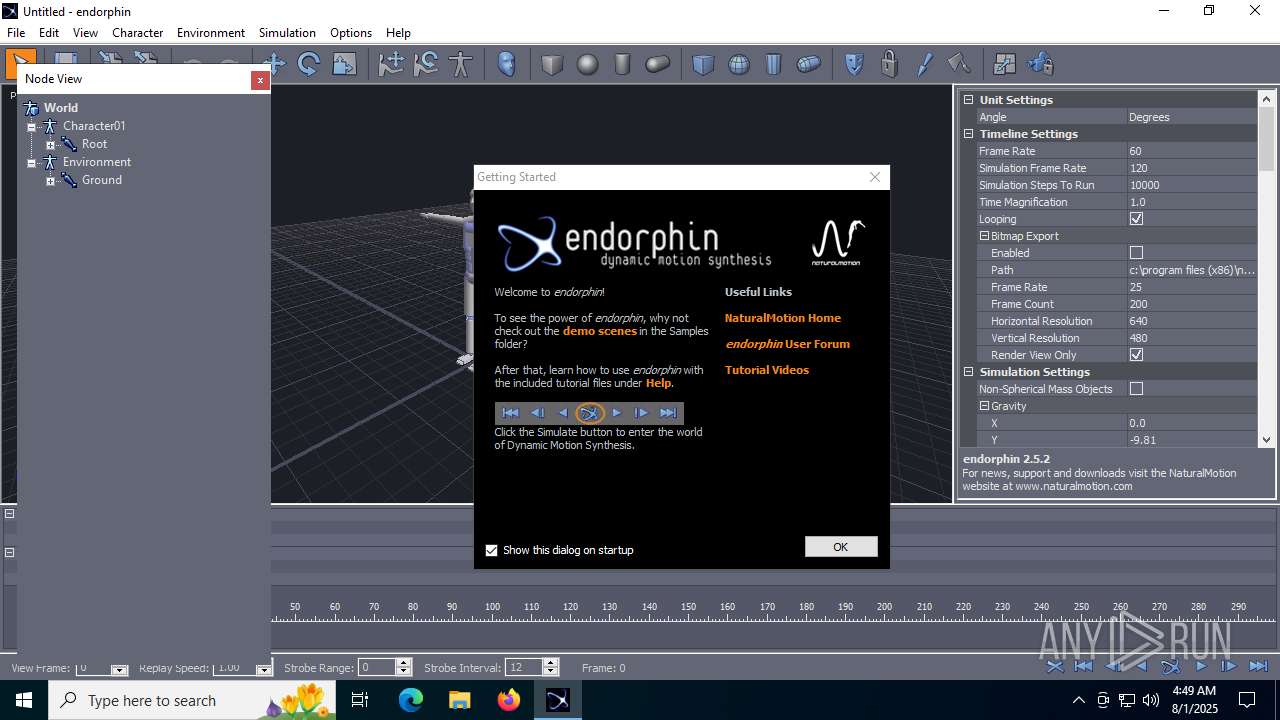Collapse the Timeline Settings section
The height and width of the screenshot is (720, 1280).
coord(968,134)
